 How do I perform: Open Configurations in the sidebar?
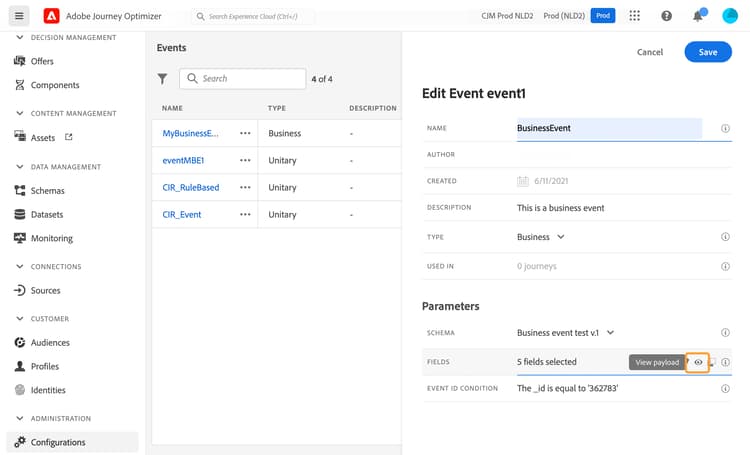point(58,442)
